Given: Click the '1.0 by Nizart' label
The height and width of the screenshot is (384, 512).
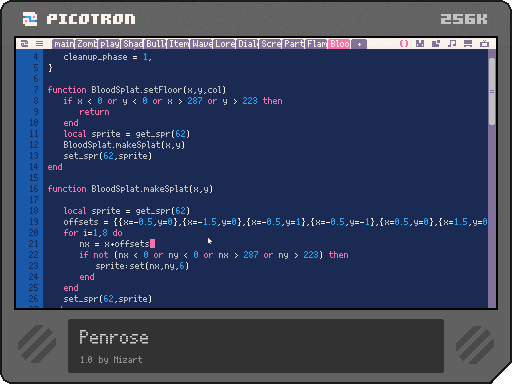Looking at the screenshot, I should [x=111, y=360].
